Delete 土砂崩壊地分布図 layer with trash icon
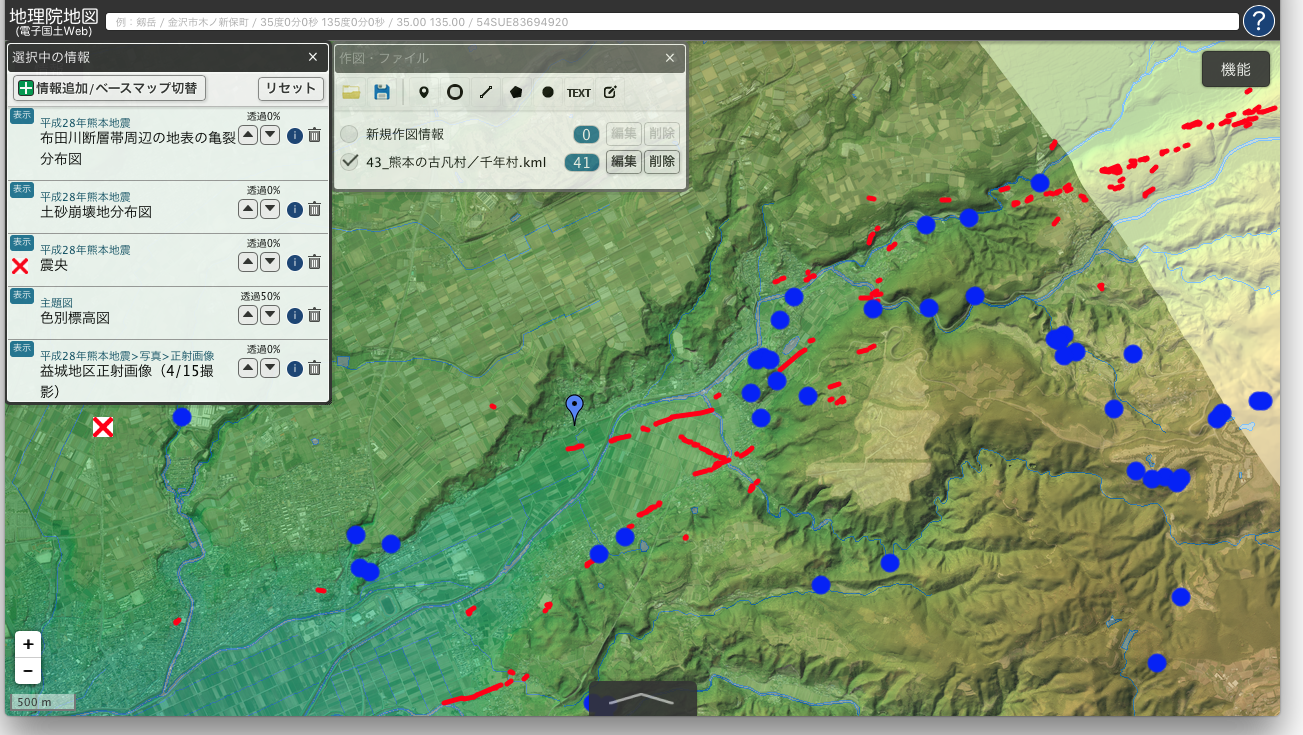The height and width of the screenshot is (735, 1303). click(x=314, y=209)
